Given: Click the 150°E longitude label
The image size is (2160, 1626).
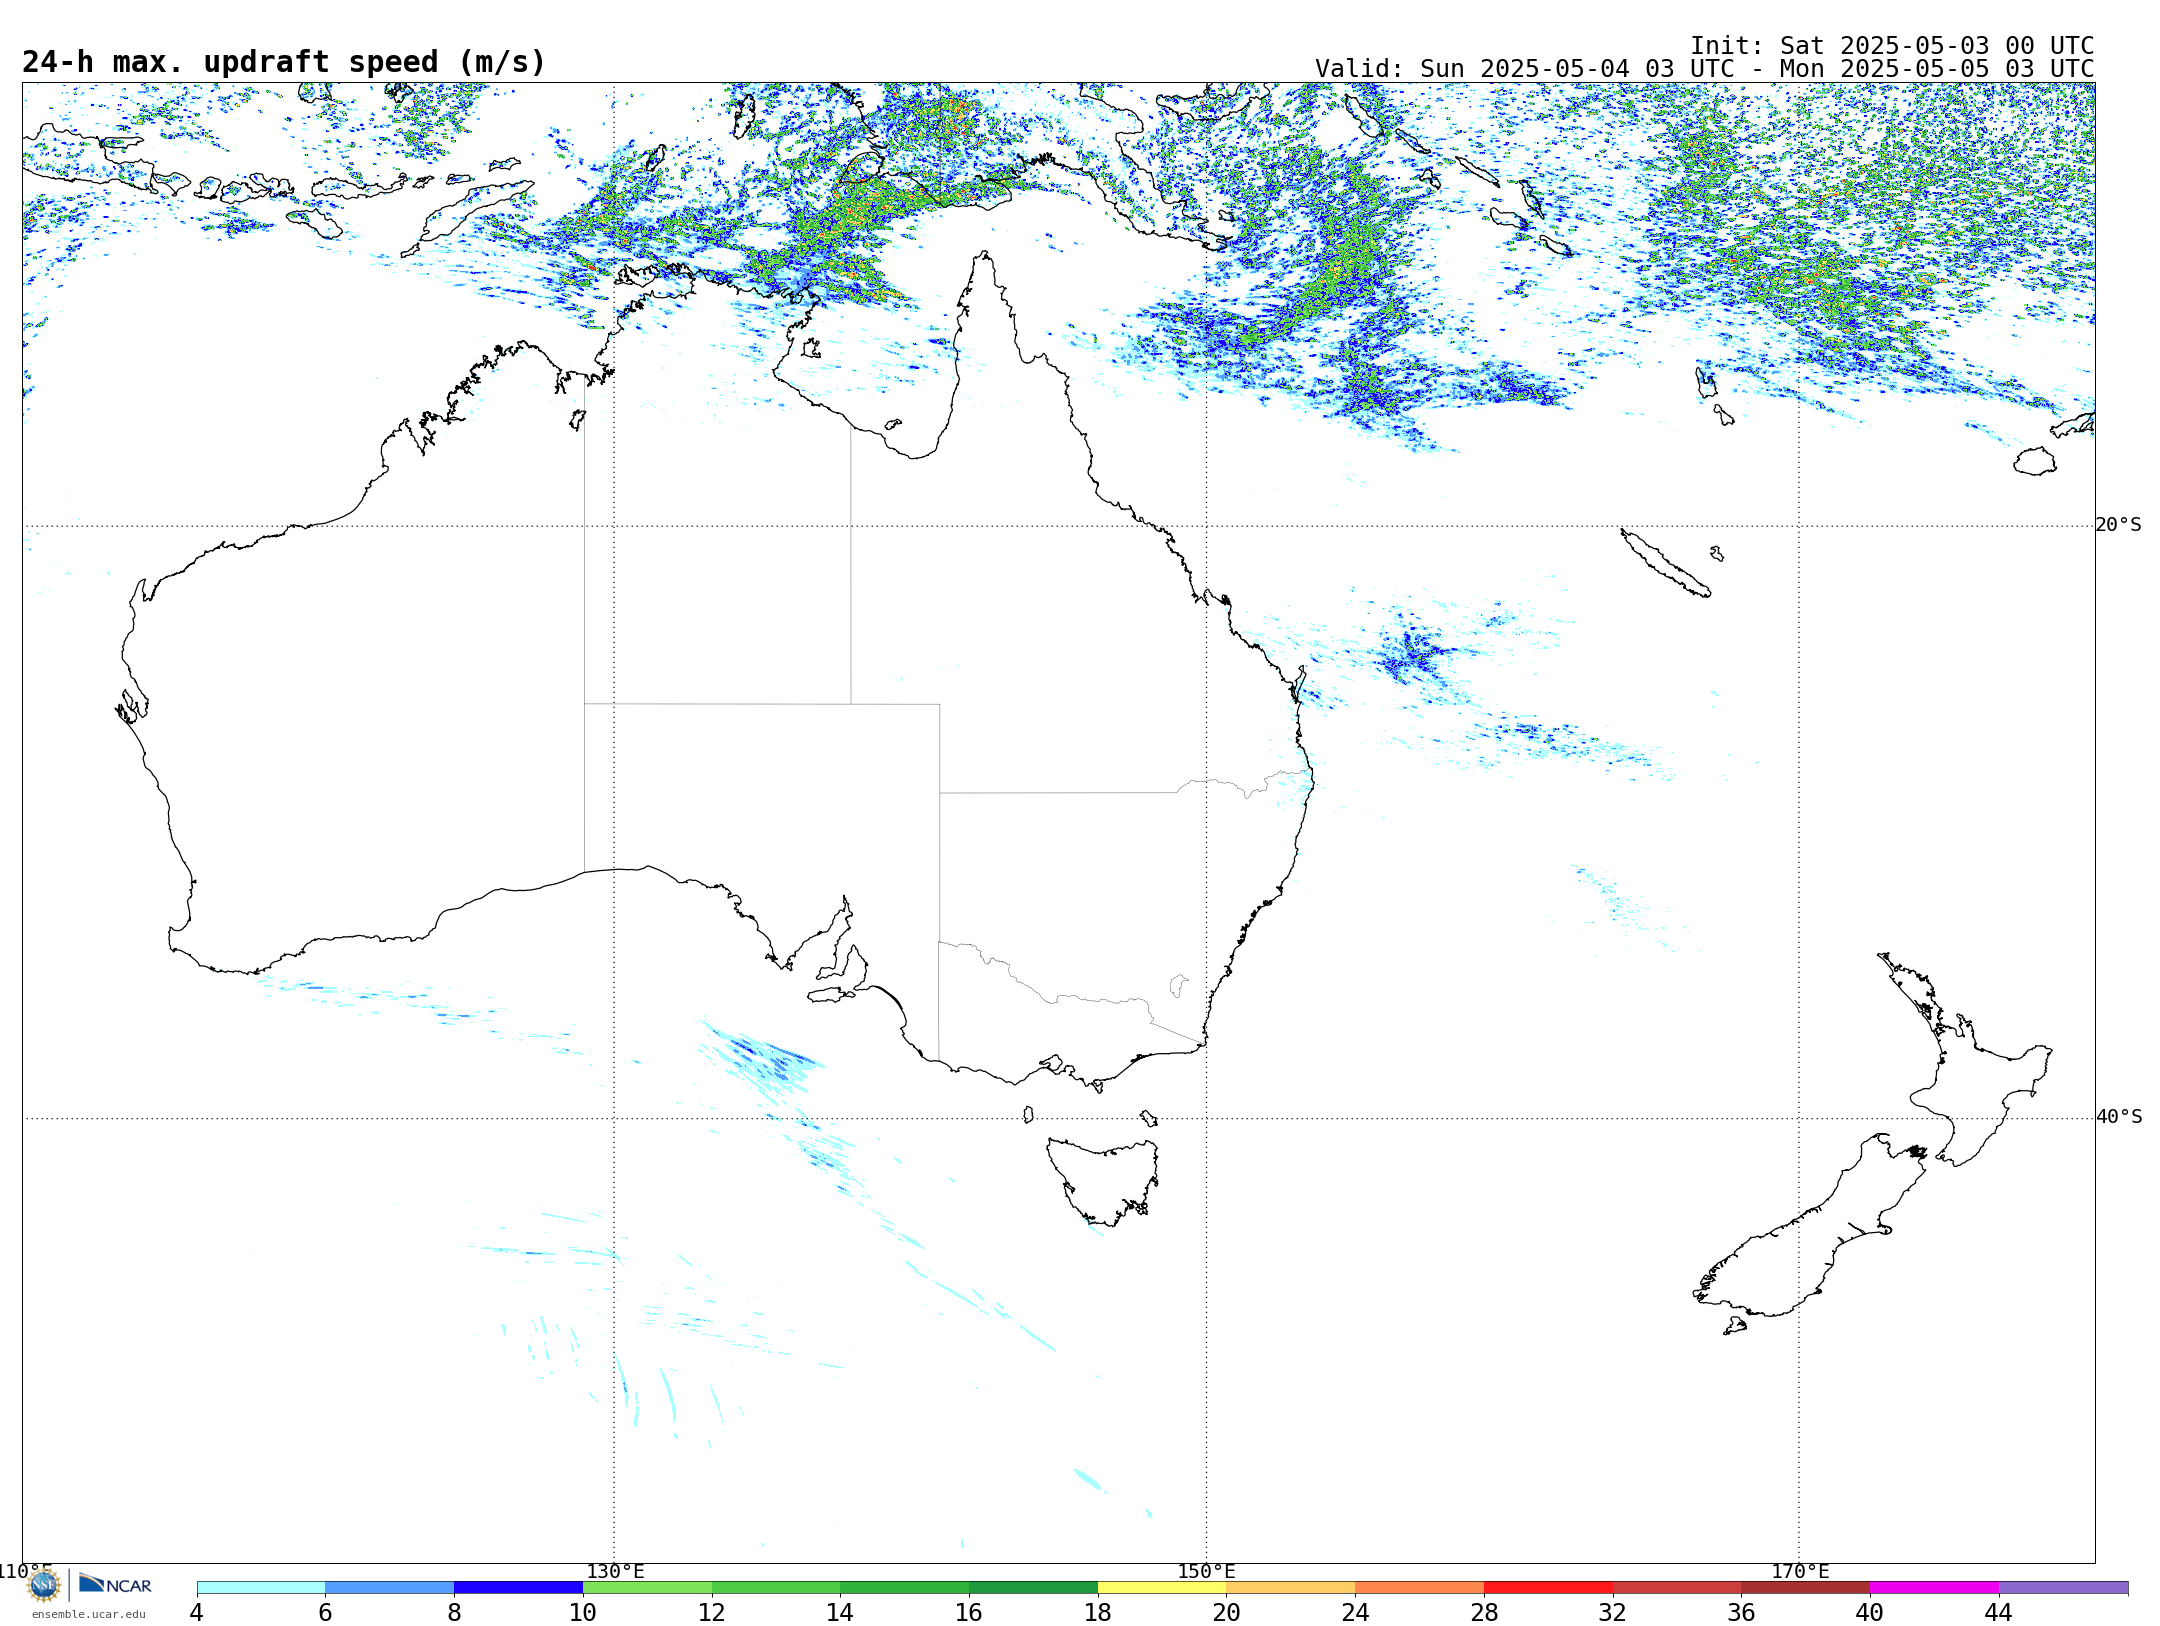Looking at the screenshot, I should (1207, 1572).
